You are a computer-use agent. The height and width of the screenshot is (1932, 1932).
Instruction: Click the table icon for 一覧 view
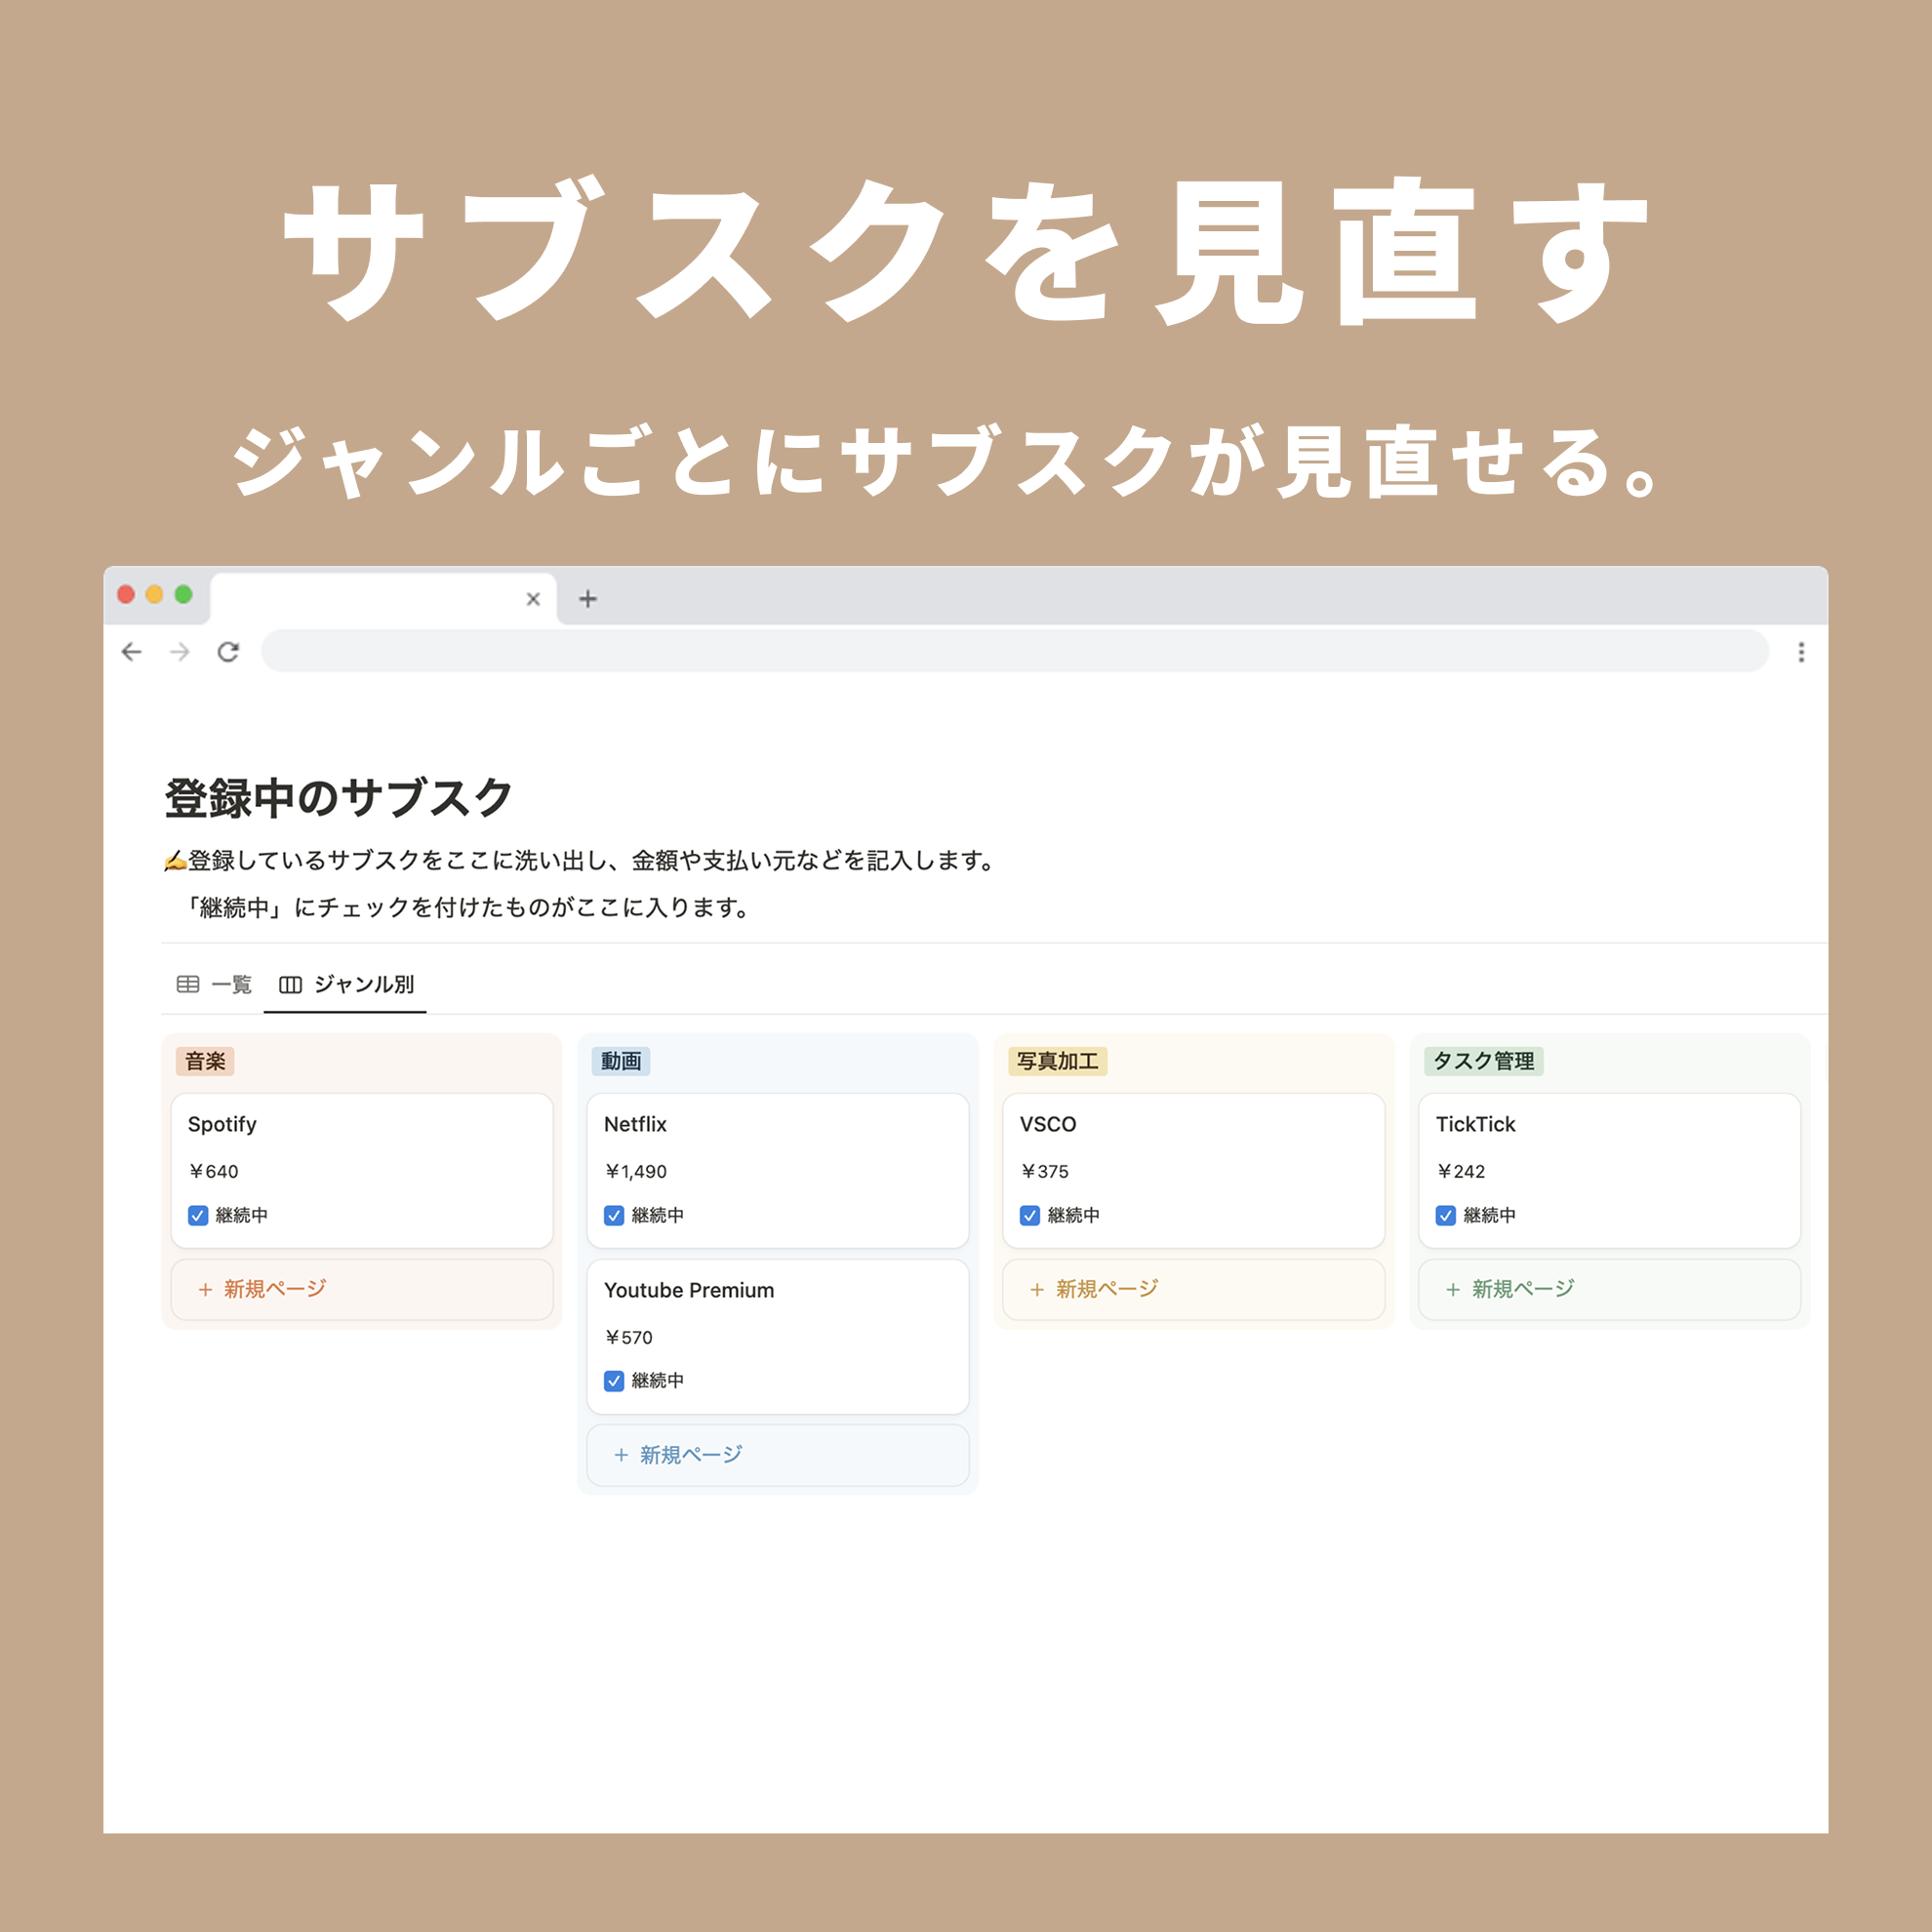point(188,984)
